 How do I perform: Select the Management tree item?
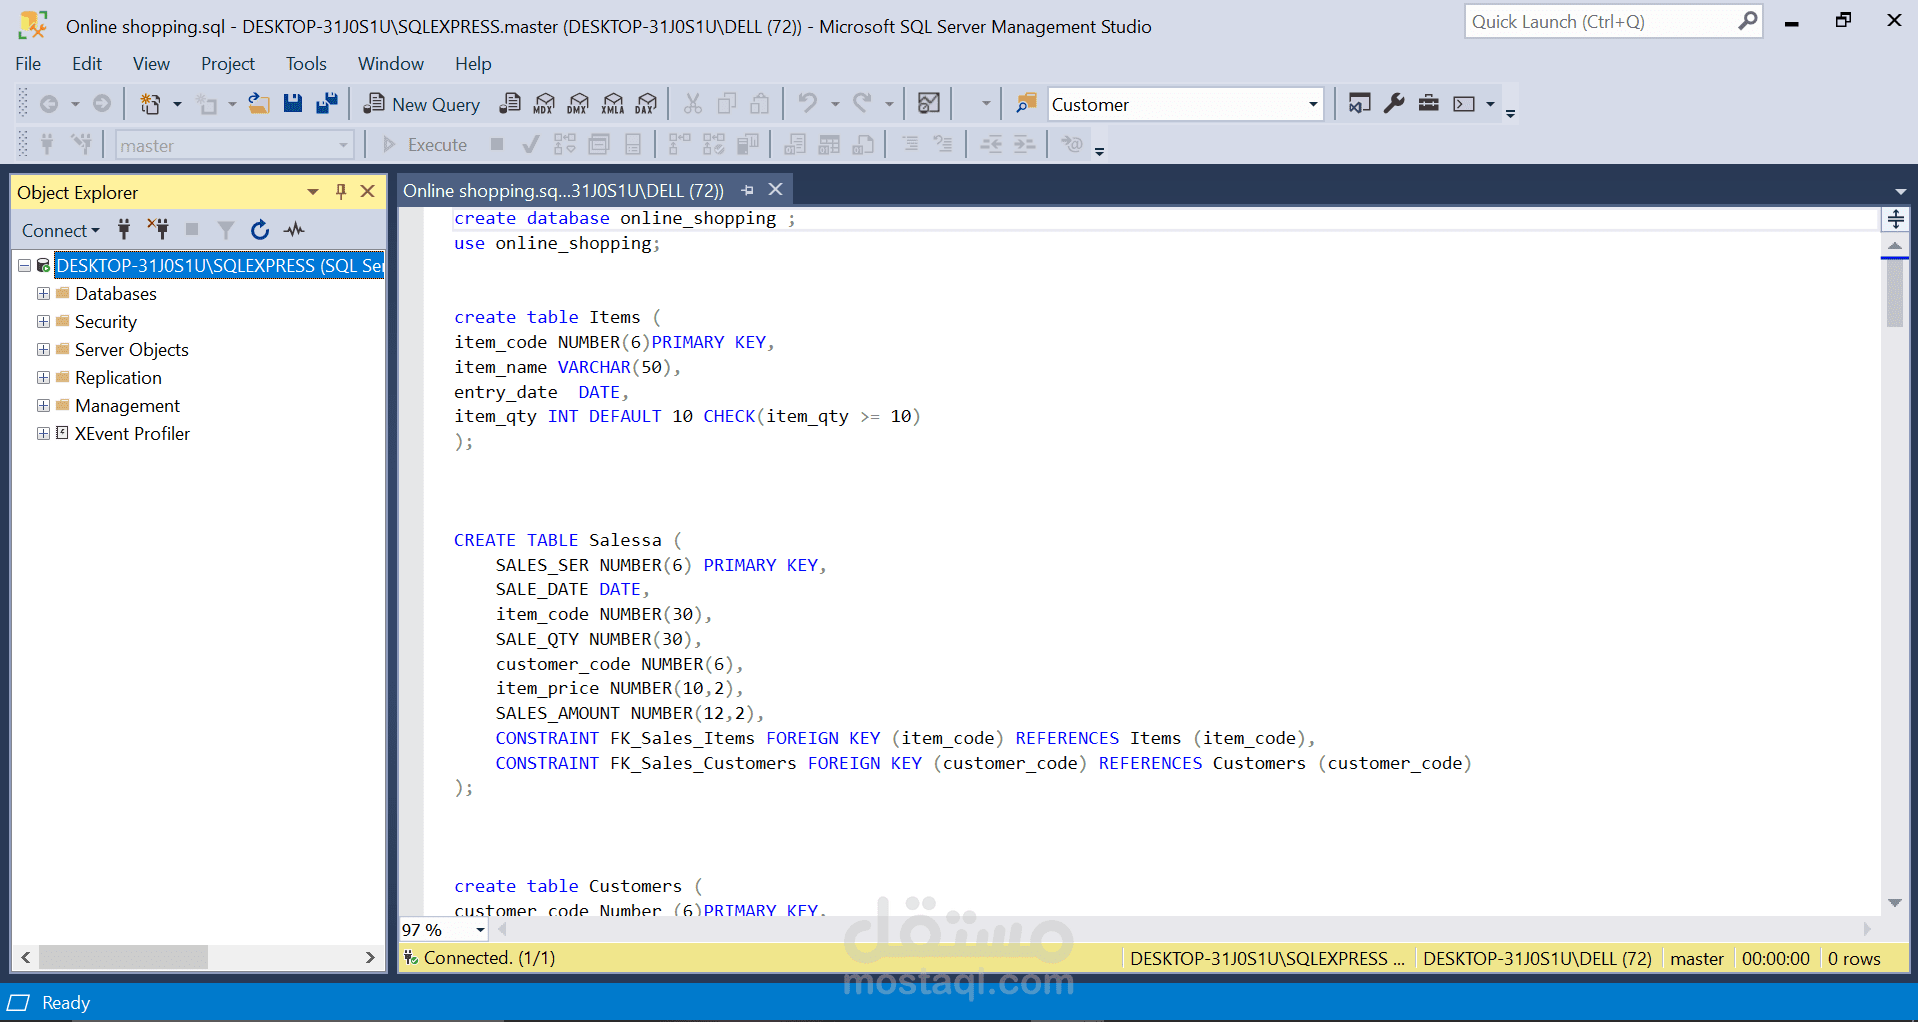[x=127, y=406]
